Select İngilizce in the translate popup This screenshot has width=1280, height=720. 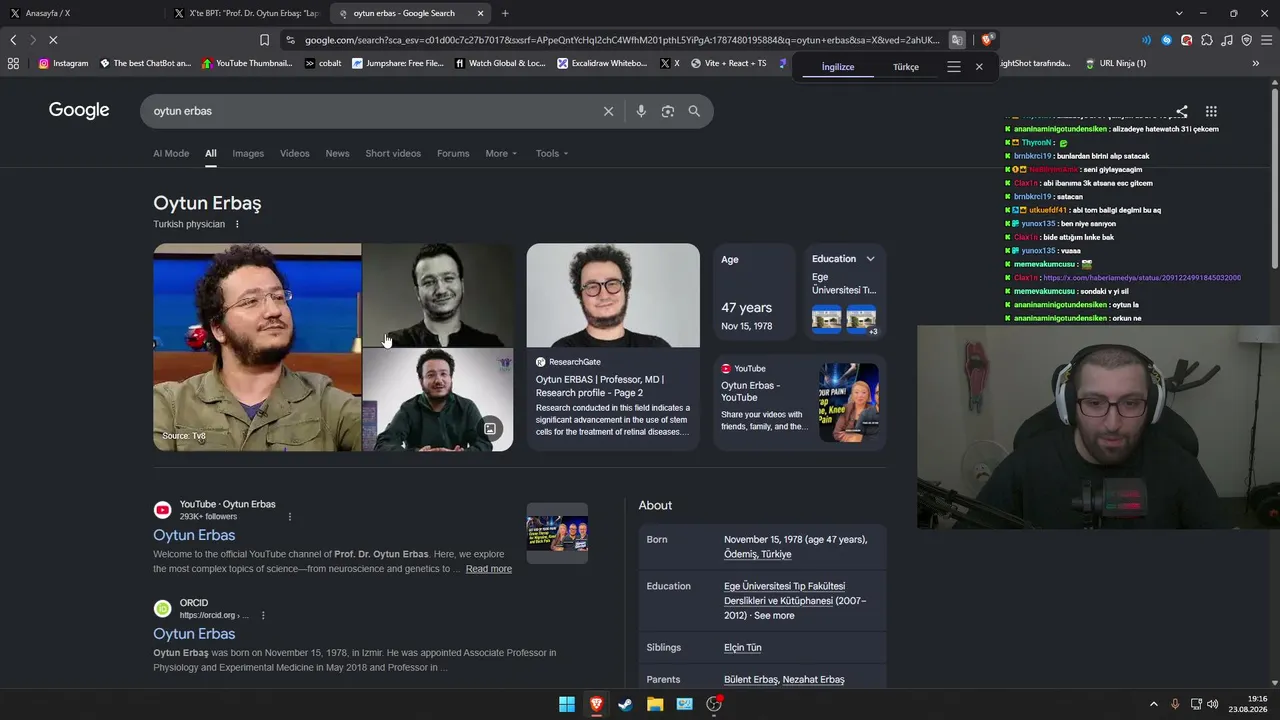[838, 67]
